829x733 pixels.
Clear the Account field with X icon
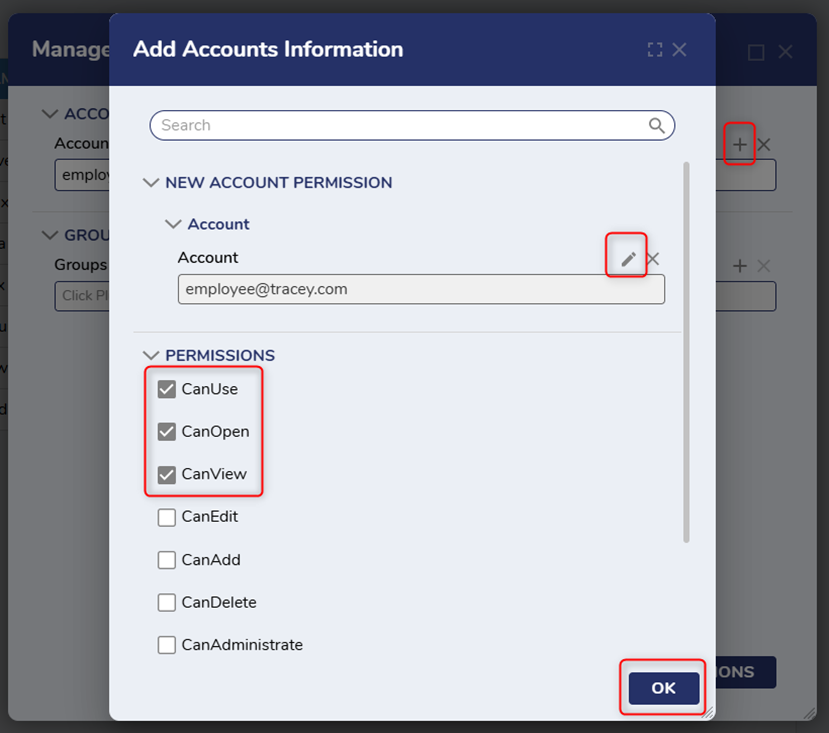tap(653, 259)
